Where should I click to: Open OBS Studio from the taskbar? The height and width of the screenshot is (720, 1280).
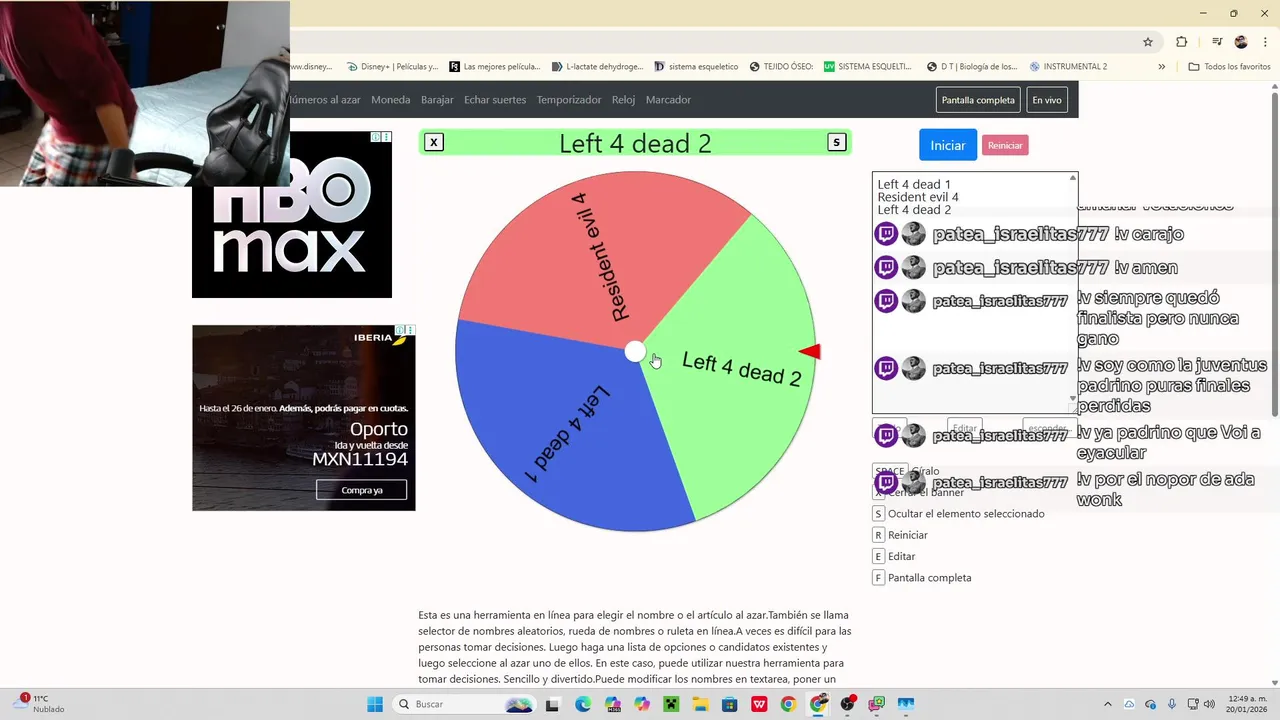pyautogui.click(x=848, y=704)
